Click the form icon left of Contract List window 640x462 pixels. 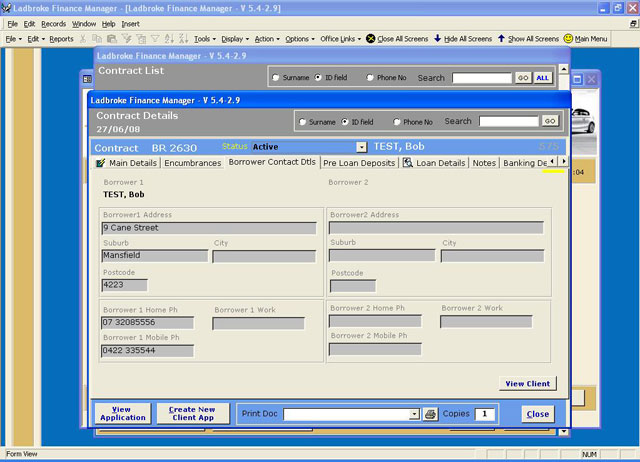[x=87, y=79]
